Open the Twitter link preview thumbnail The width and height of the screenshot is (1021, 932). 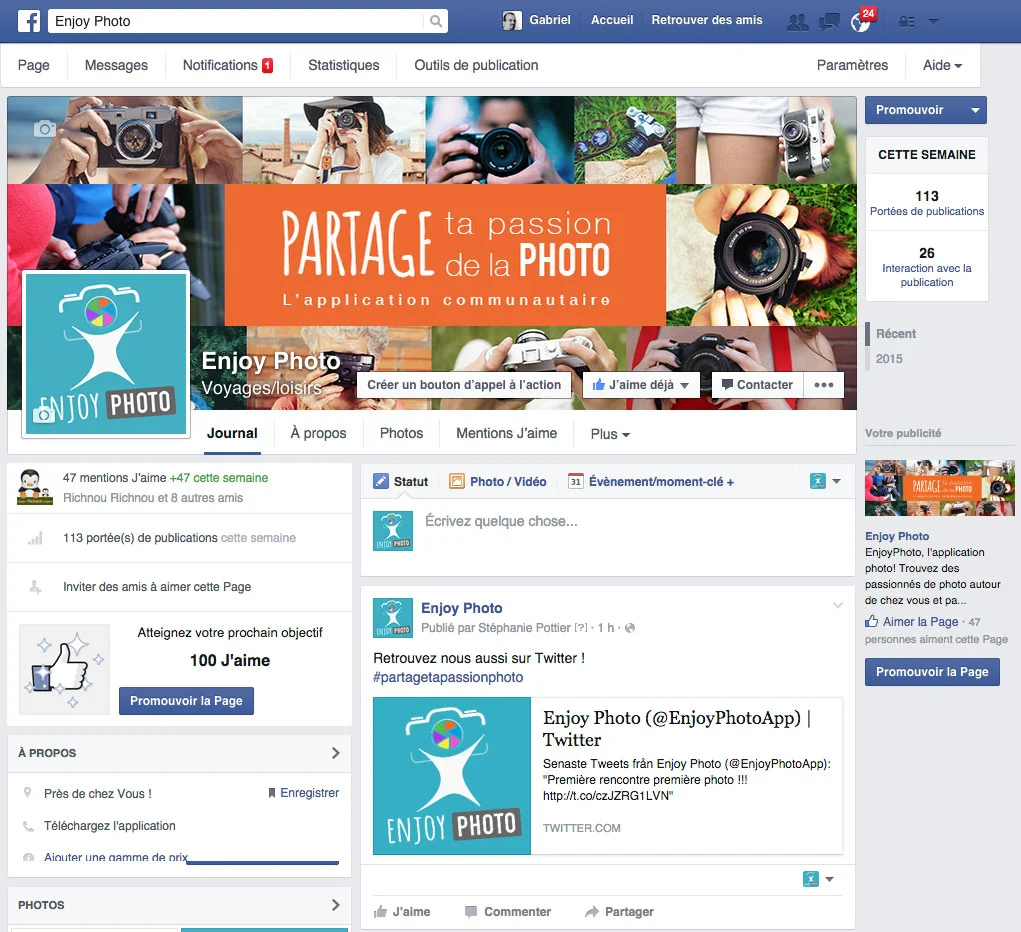452,776
